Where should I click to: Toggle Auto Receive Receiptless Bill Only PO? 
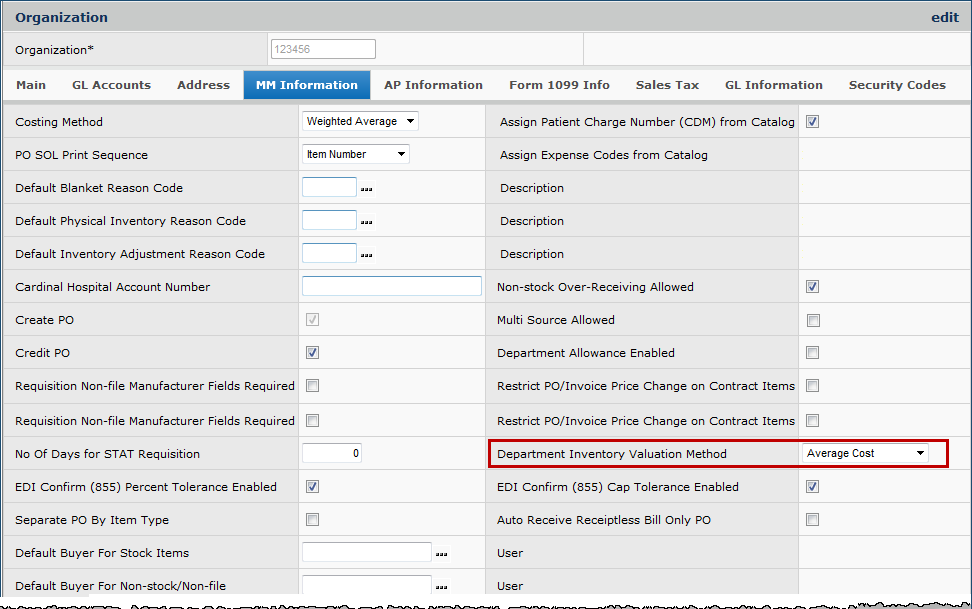(813, 520)
